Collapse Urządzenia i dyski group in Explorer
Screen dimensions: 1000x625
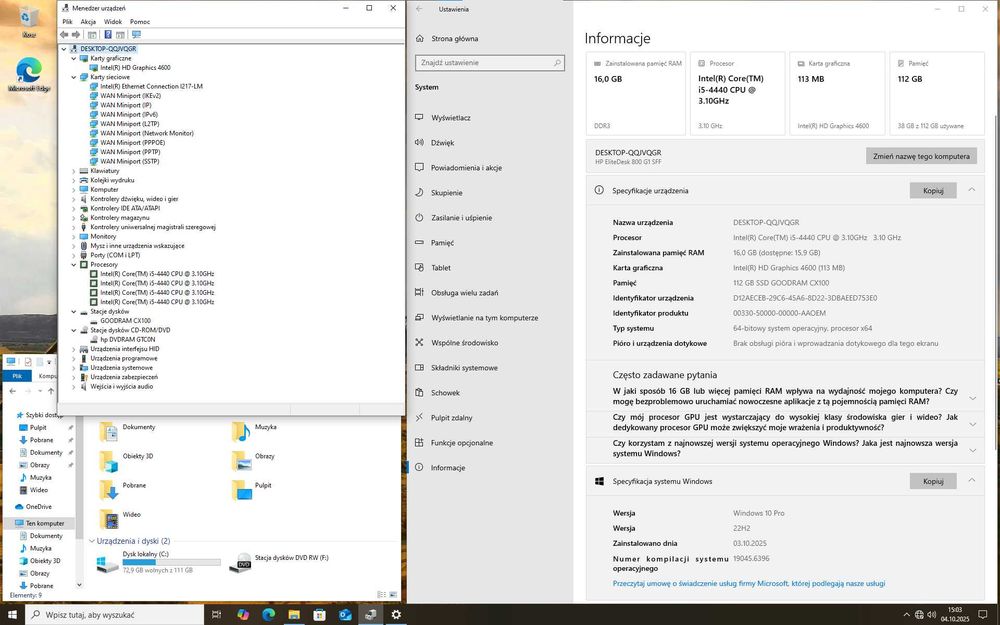(92, 541)
